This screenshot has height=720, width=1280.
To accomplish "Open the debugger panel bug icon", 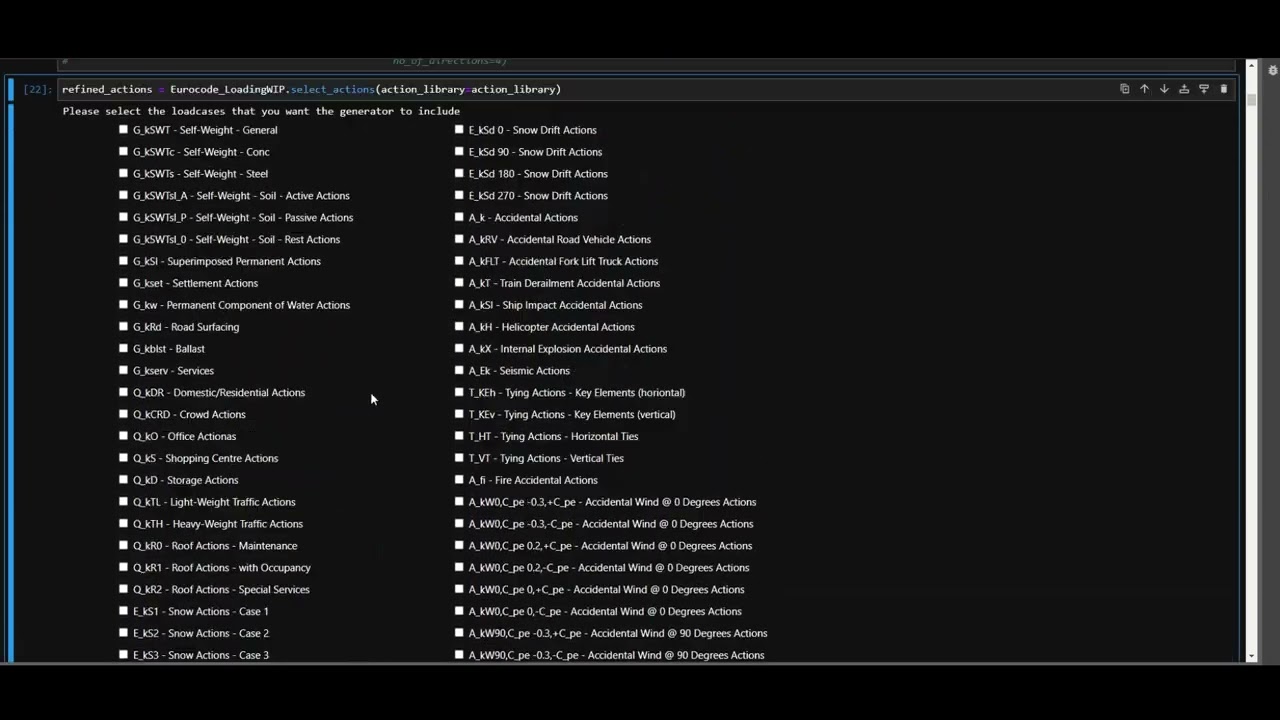I will pyautogui.click(x=1272, y=70).
